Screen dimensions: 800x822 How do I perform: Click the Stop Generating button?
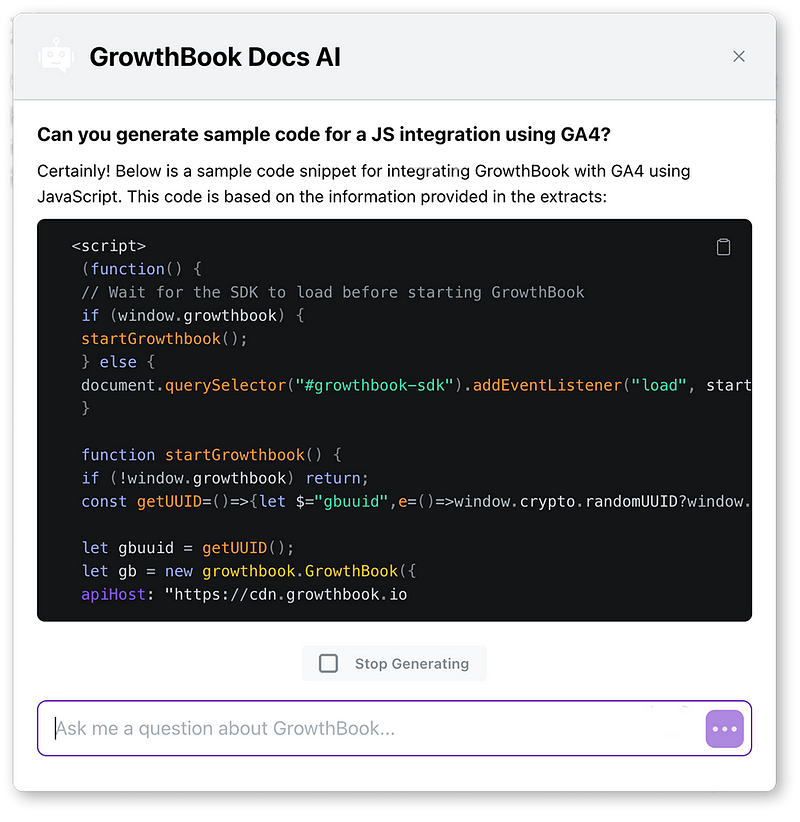[x=394, y=663]
